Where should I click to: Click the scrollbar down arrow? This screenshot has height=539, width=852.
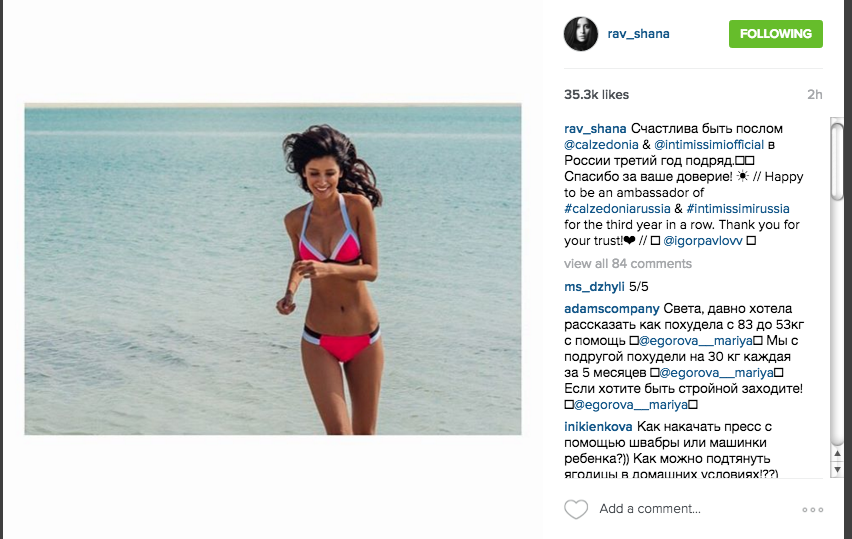coord(837,469)
